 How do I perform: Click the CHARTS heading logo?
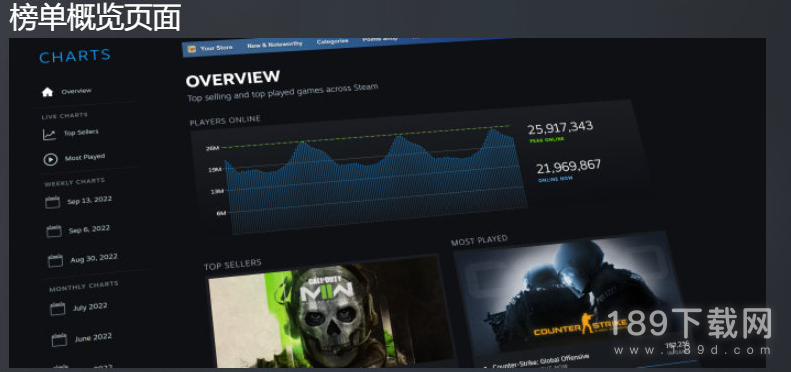tap(75, 57)
